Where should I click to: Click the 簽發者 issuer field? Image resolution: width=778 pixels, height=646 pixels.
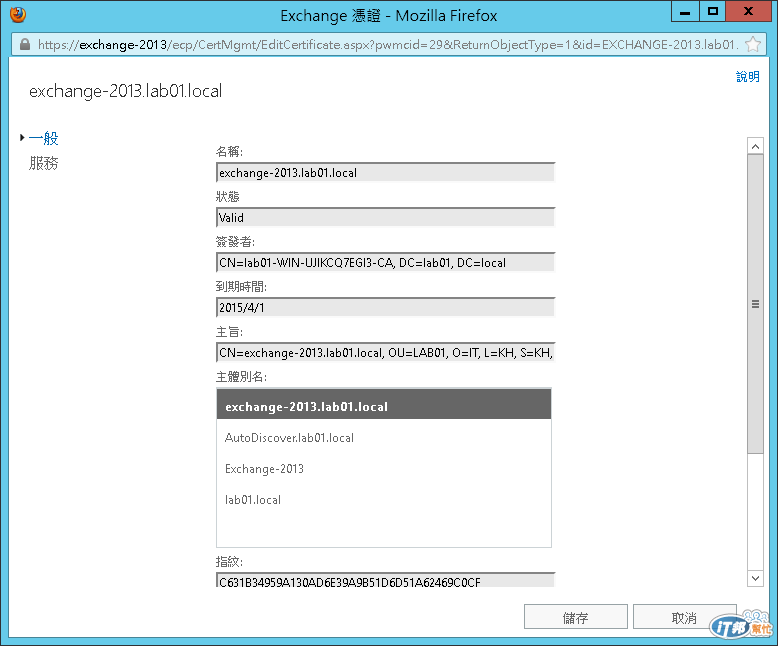386,262
